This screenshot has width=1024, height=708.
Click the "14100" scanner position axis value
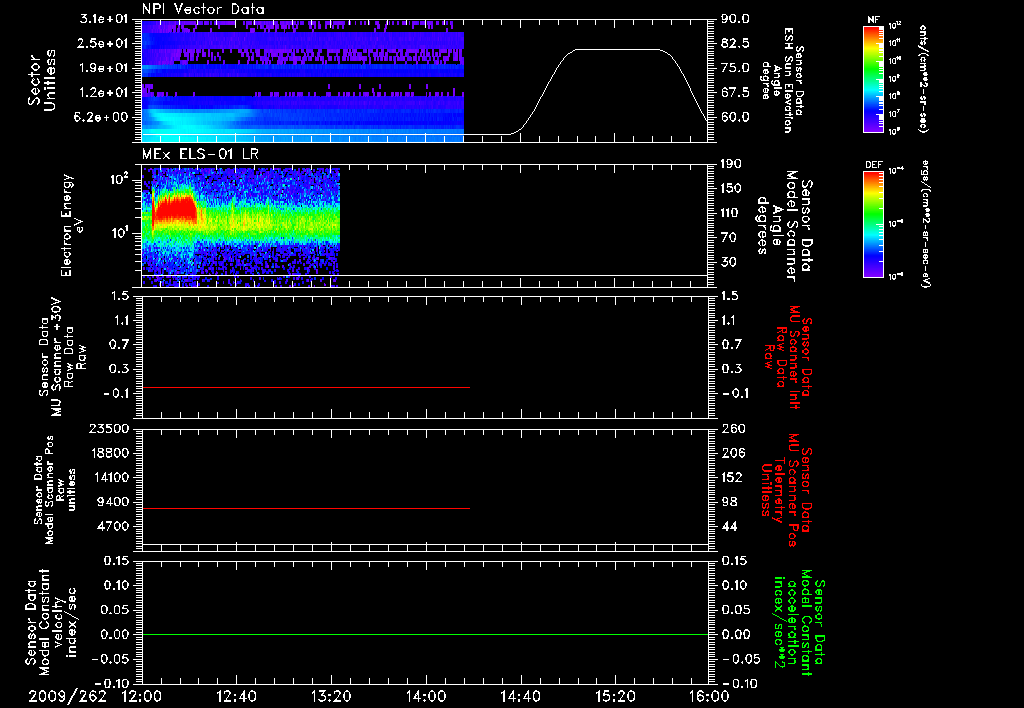pyautogui.click(x=112, y=477)
